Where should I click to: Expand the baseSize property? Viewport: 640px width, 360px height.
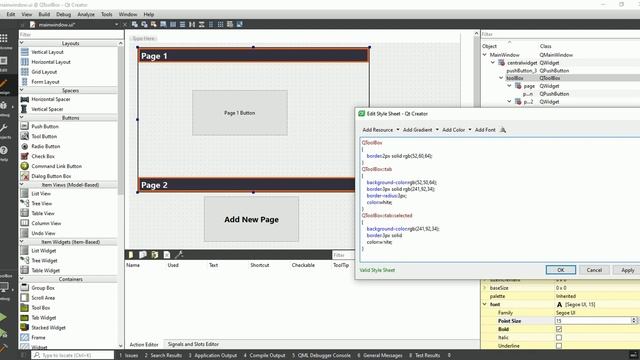484,288
